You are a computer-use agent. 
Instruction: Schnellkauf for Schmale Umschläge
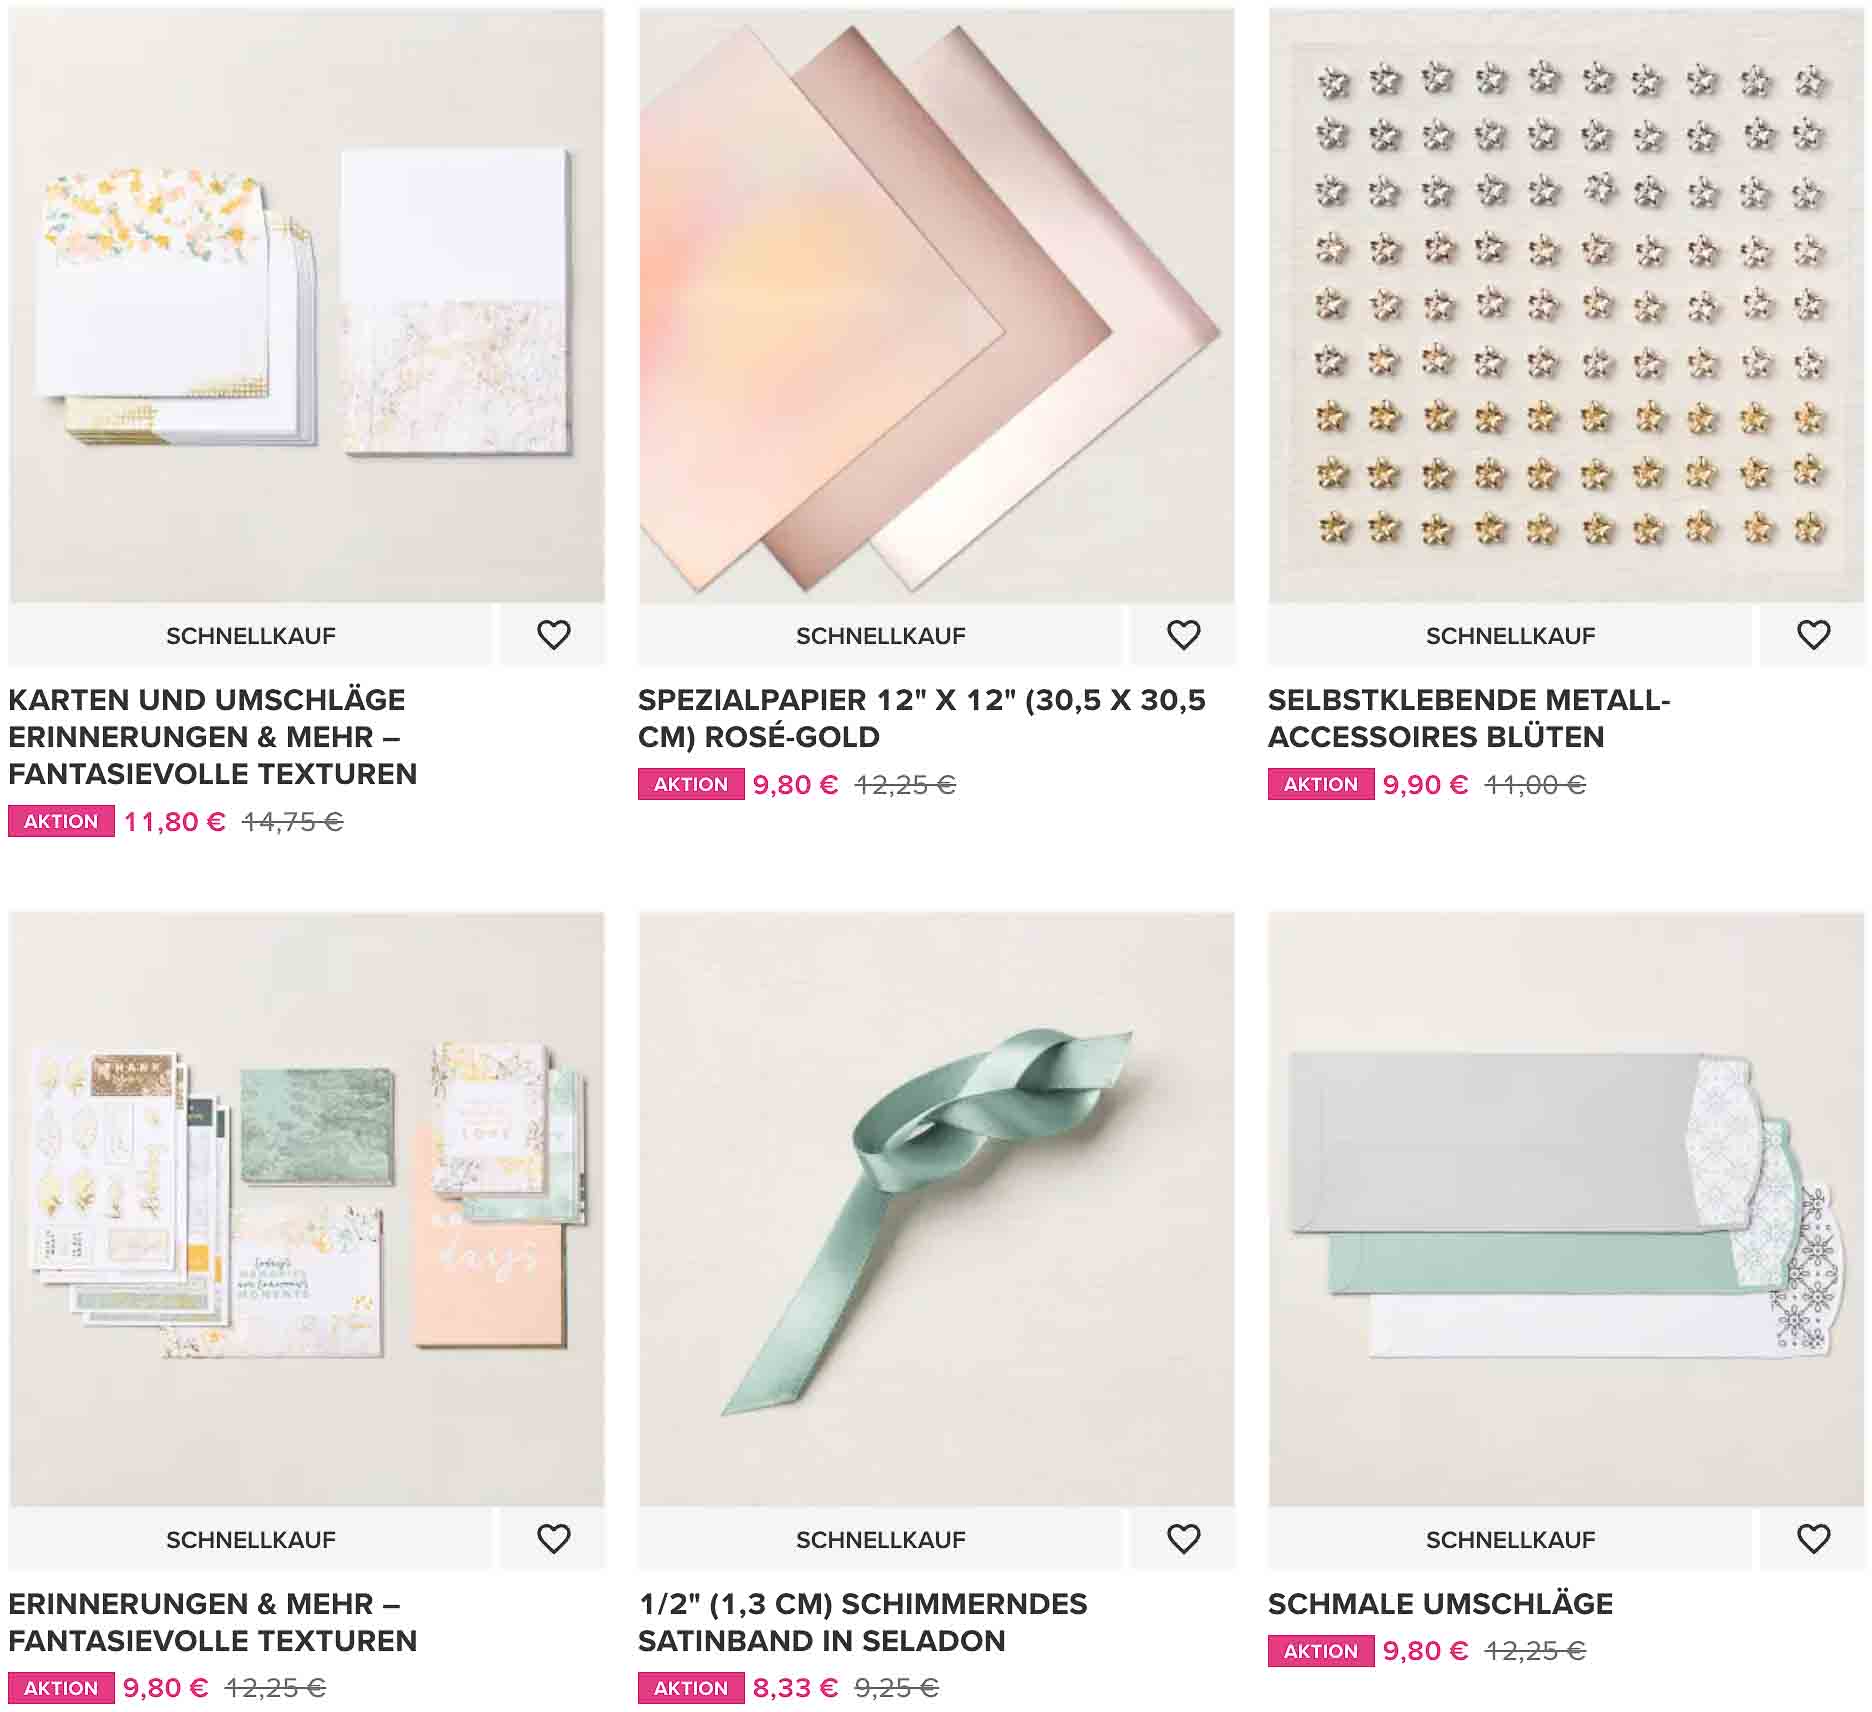point(1511,1539)
